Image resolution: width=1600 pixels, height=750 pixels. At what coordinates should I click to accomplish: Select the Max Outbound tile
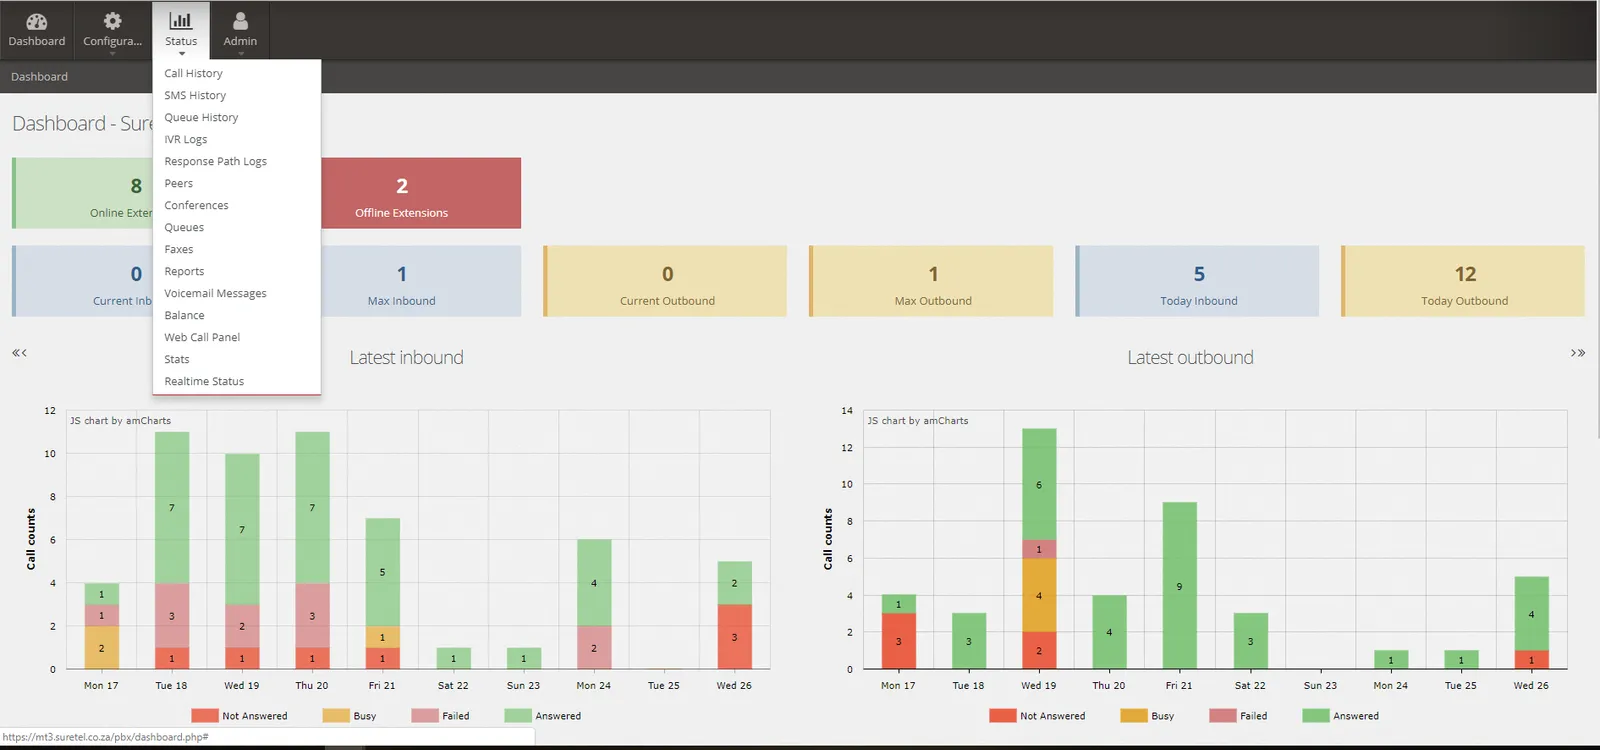[931, 281]
